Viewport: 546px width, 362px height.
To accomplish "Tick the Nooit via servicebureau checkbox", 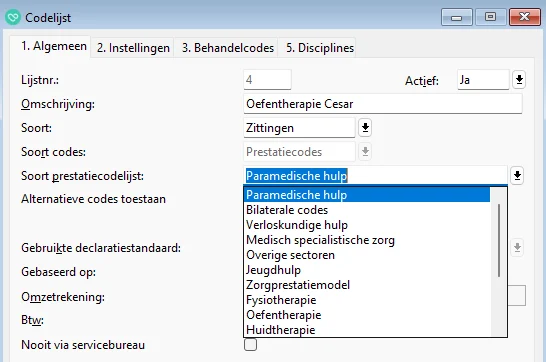I will tap(250, 345).
